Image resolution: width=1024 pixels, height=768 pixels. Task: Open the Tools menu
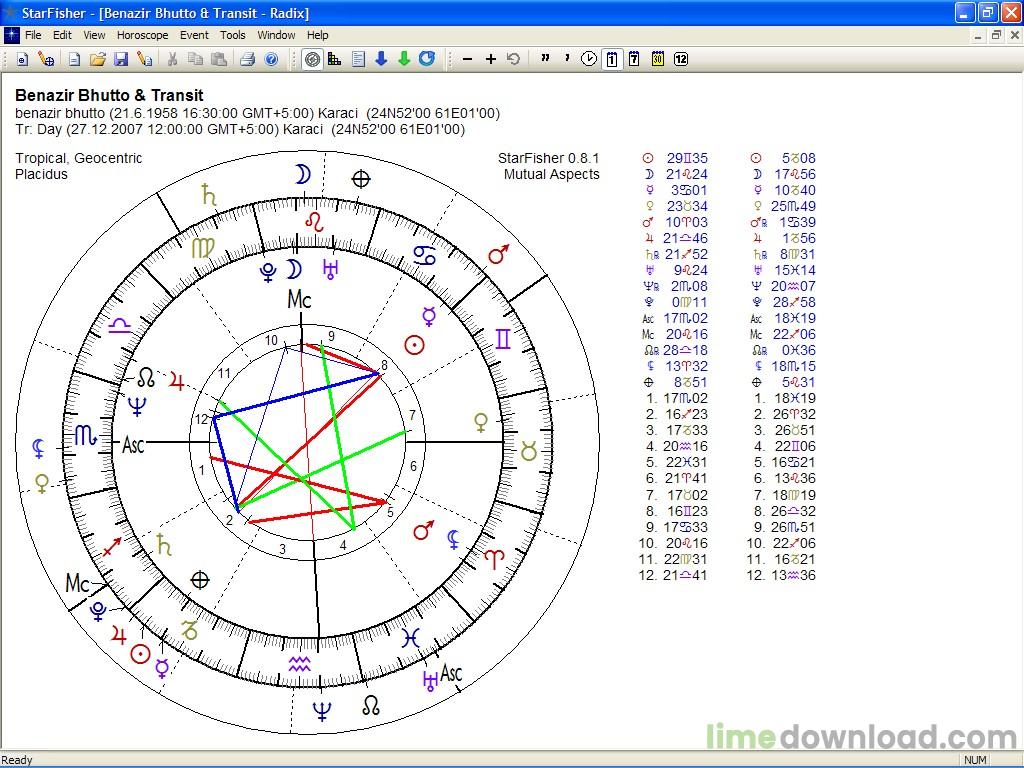tap(233, 35)
